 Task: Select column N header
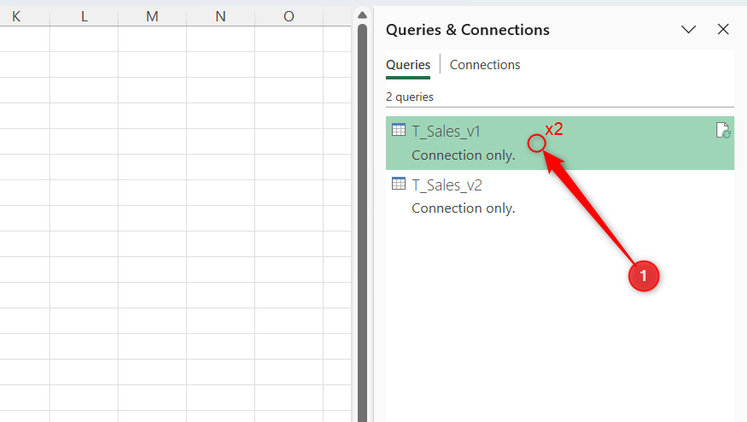coord(220,16)
